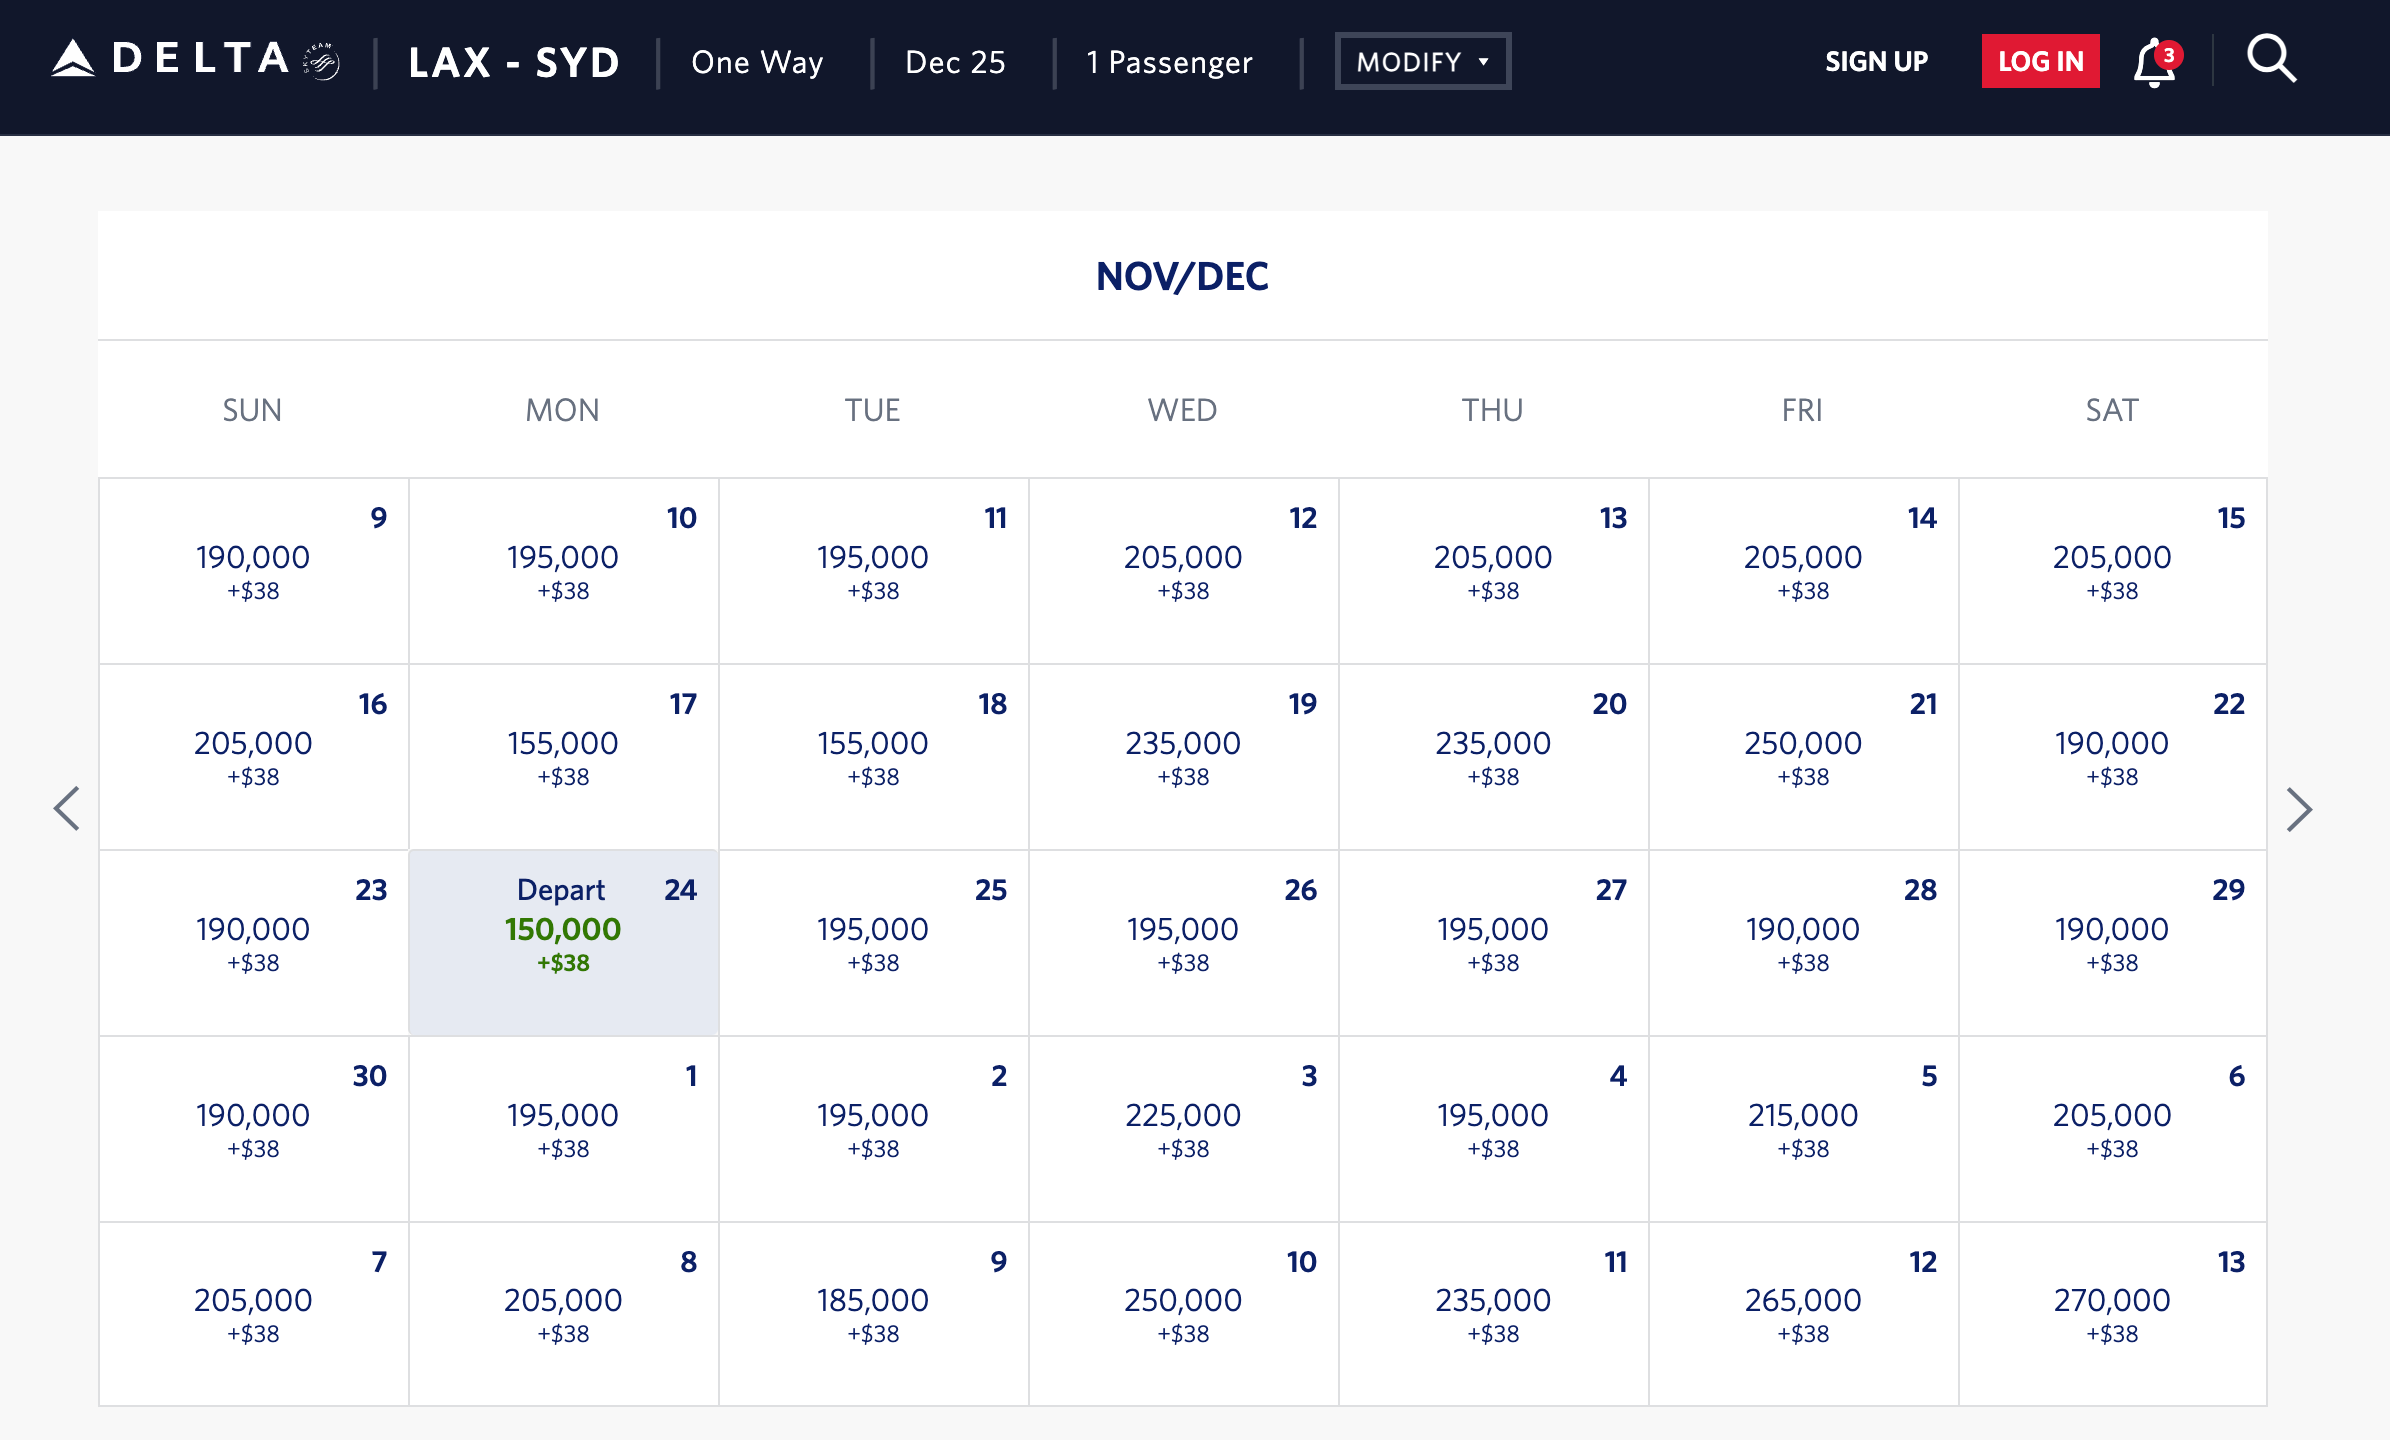This screenshot has width=2390, height=1440.
Task: Open the search magnifier icon
Action: point(2272,60)
